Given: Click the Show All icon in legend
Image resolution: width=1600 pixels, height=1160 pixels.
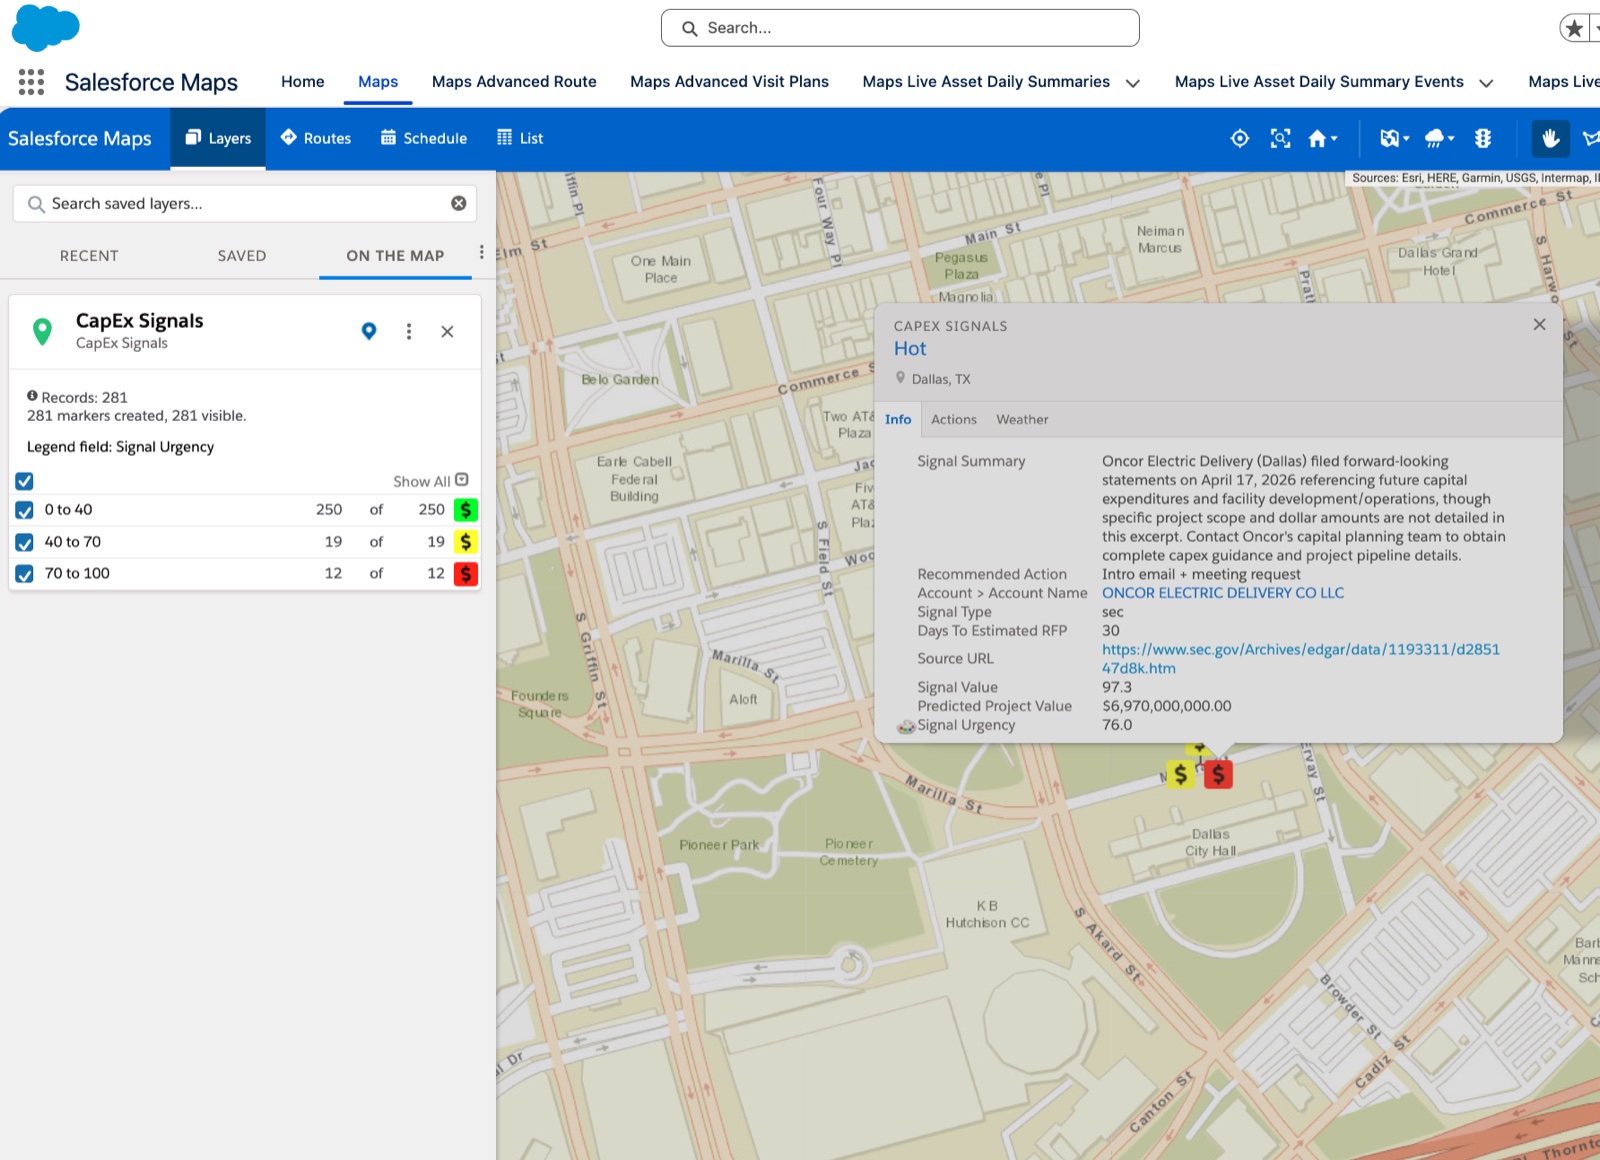Looking at the screenshot, I should coord(462,480).
